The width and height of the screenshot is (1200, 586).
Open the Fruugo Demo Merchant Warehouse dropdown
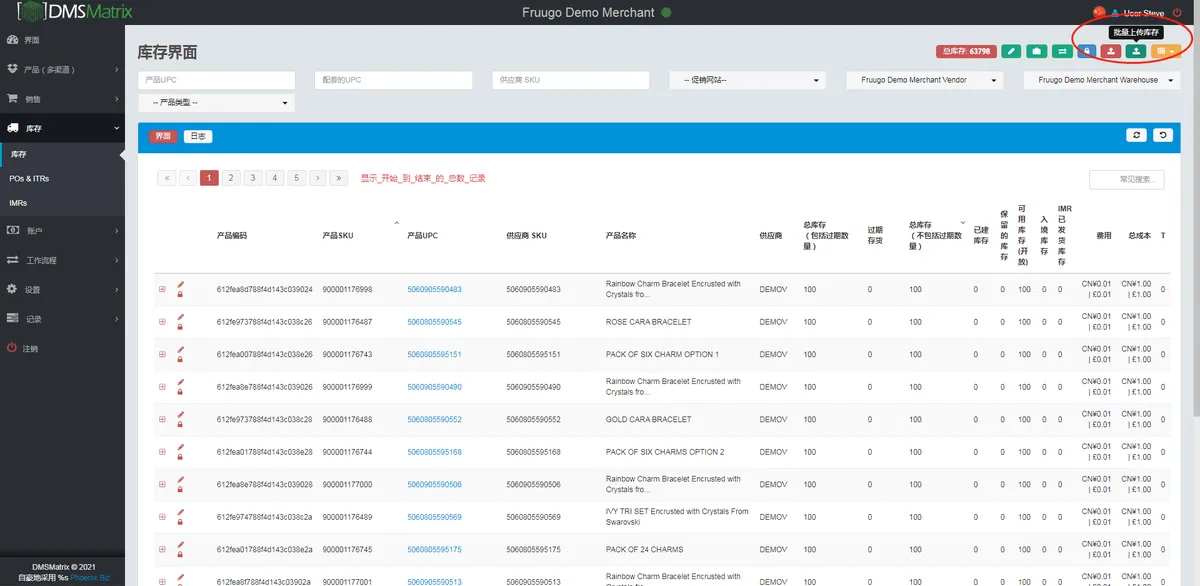1102,80
